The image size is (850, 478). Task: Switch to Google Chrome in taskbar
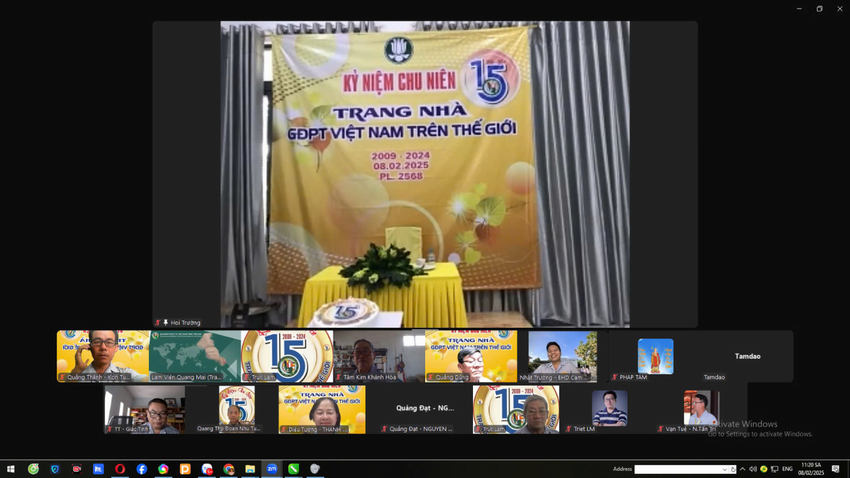tap(228, 469)
